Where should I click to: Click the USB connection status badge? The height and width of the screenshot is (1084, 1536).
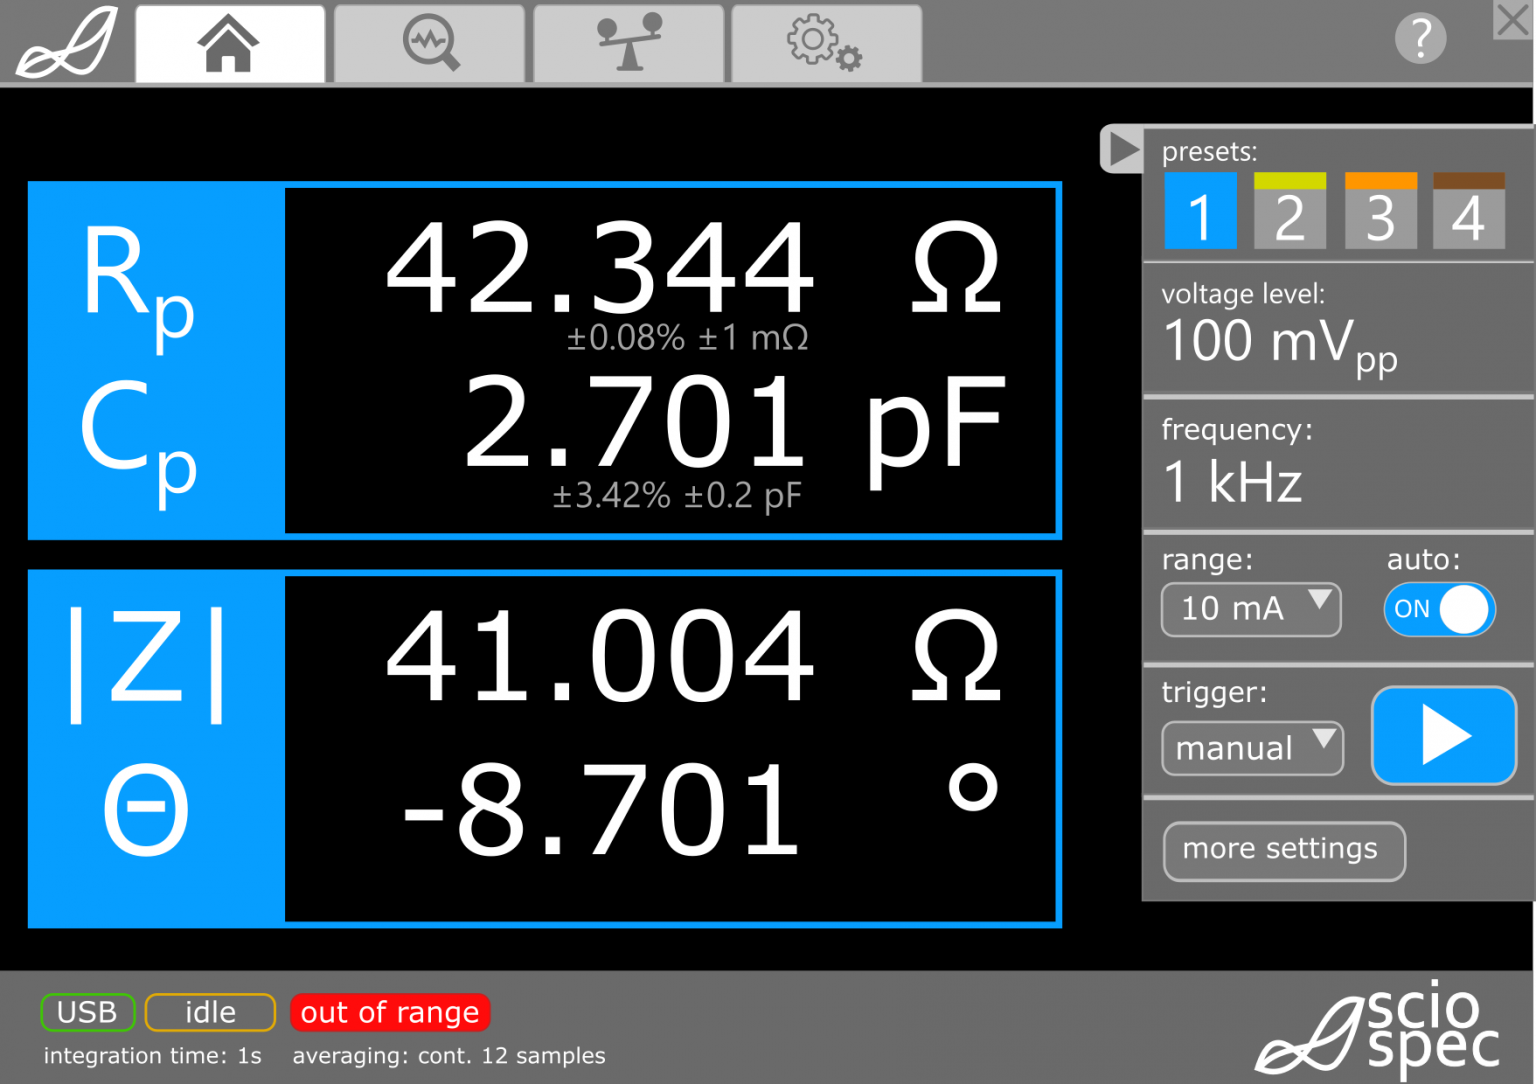point(87,1012)
